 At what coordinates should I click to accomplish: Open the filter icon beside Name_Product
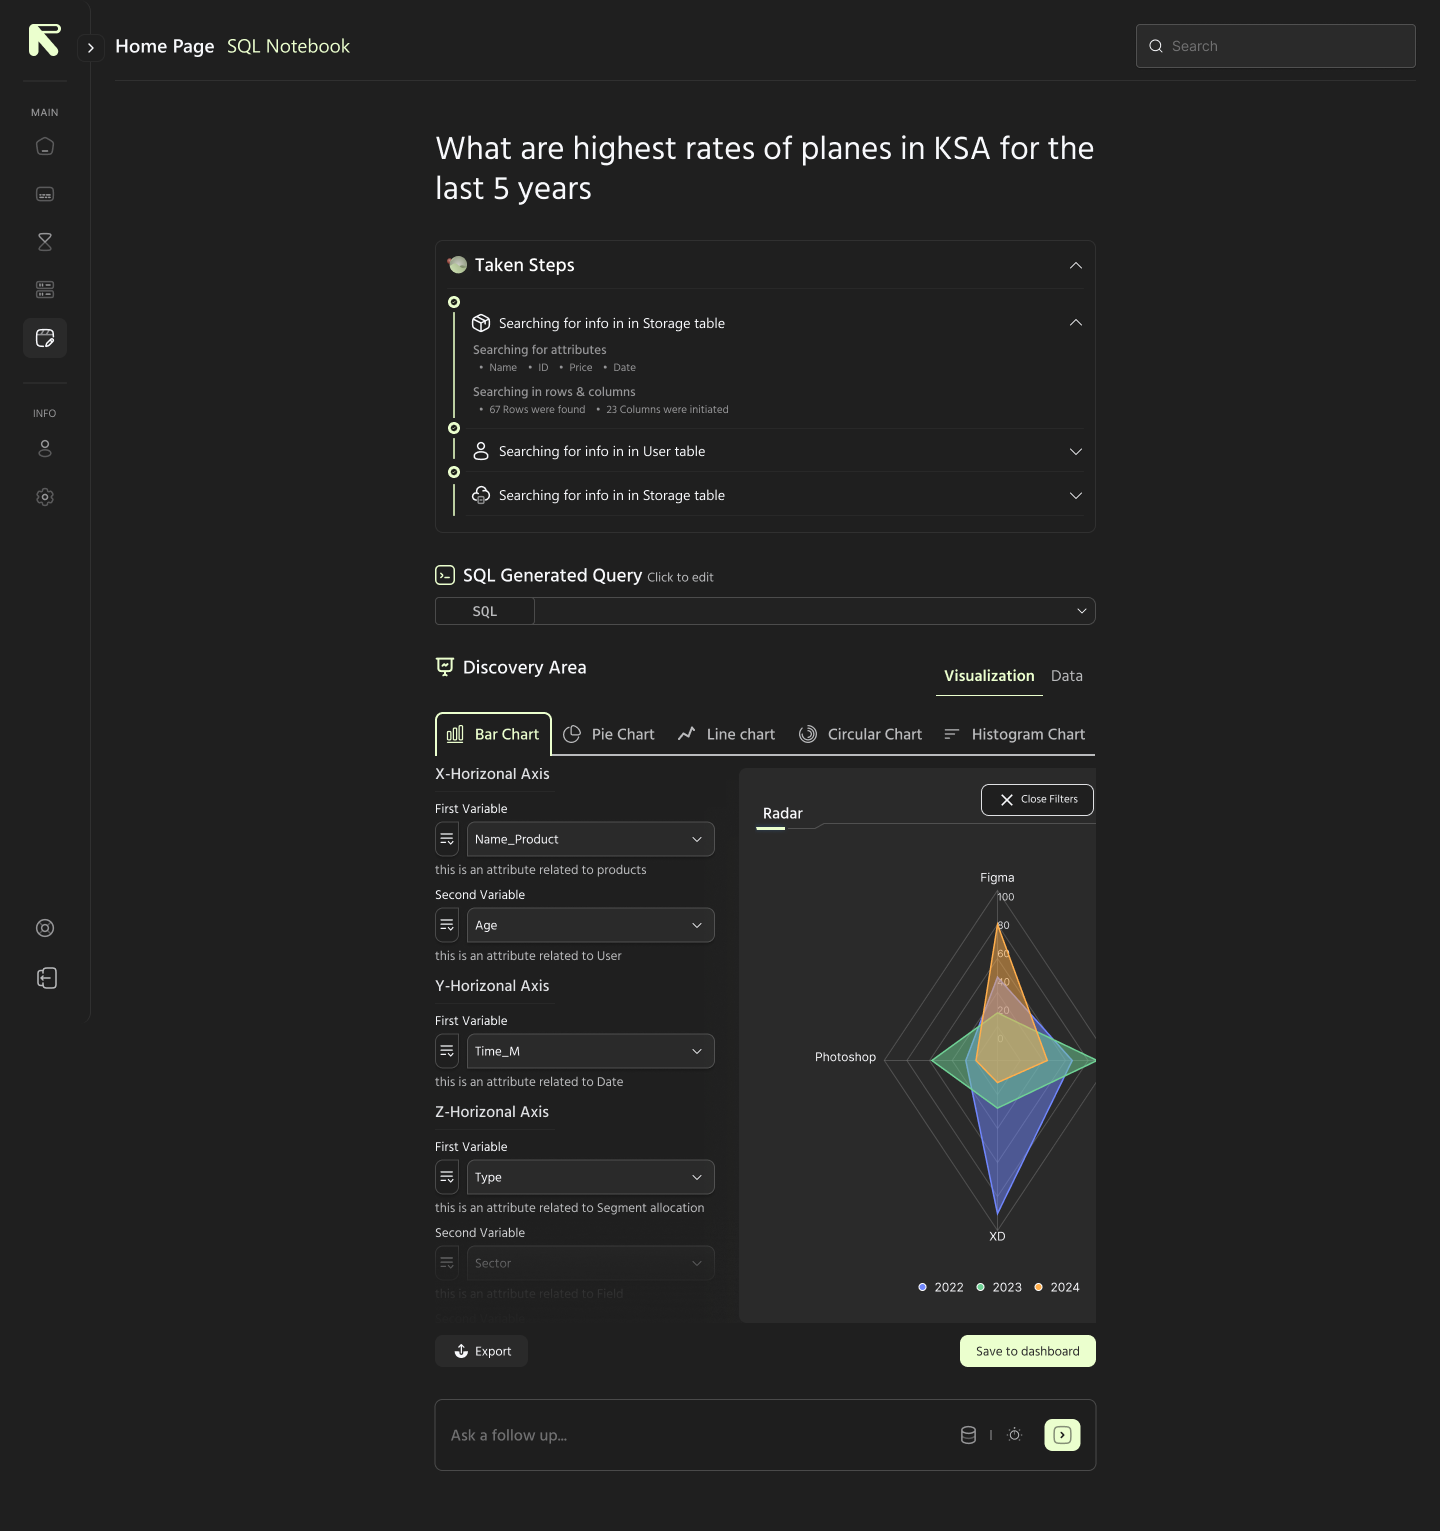[x=447, y=839]
